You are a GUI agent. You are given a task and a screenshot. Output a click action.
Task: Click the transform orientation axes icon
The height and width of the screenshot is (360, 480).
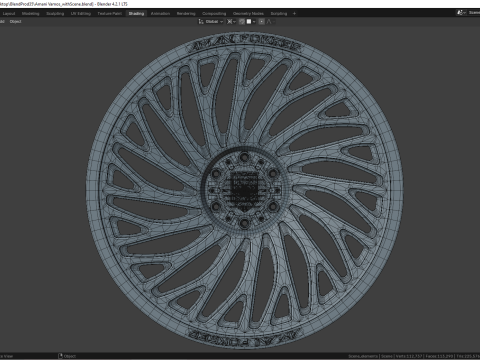point(201,22)
